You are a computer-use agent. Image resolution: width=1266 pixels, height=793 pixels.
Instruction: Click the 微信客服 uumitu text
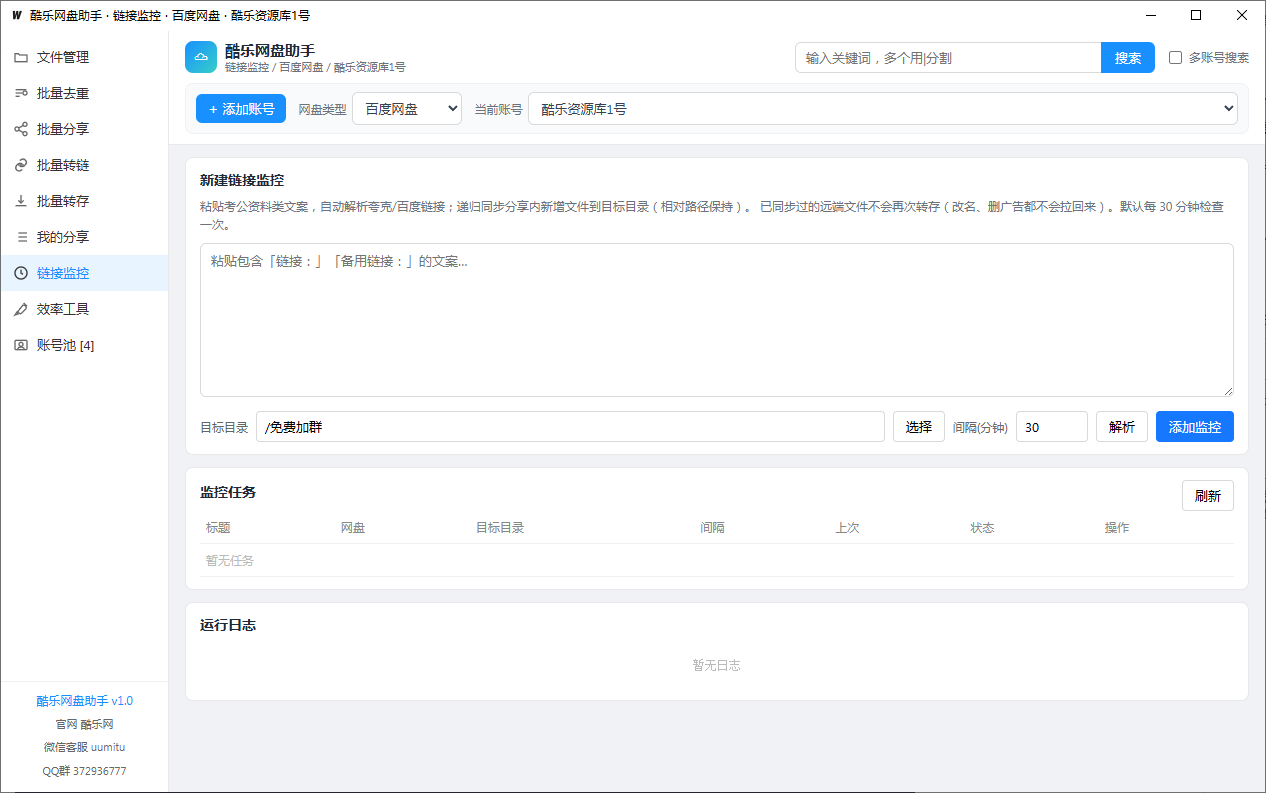tap(84, 747)
